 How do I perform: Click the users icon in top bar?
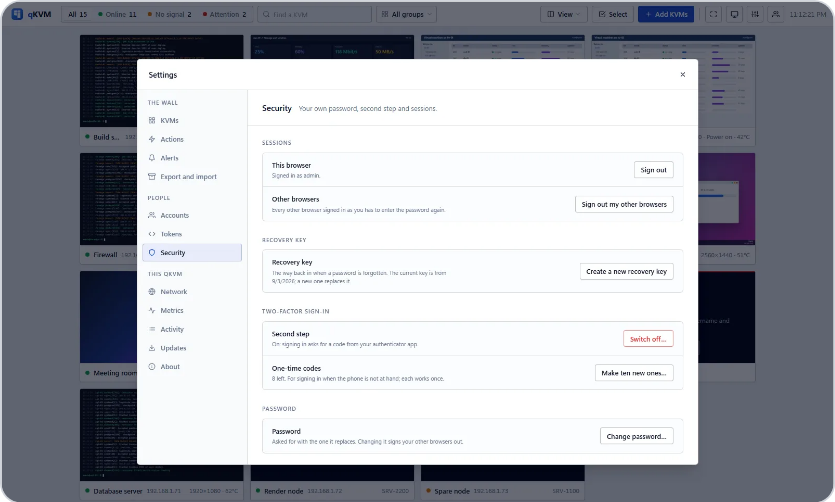(x=776, y=14)
